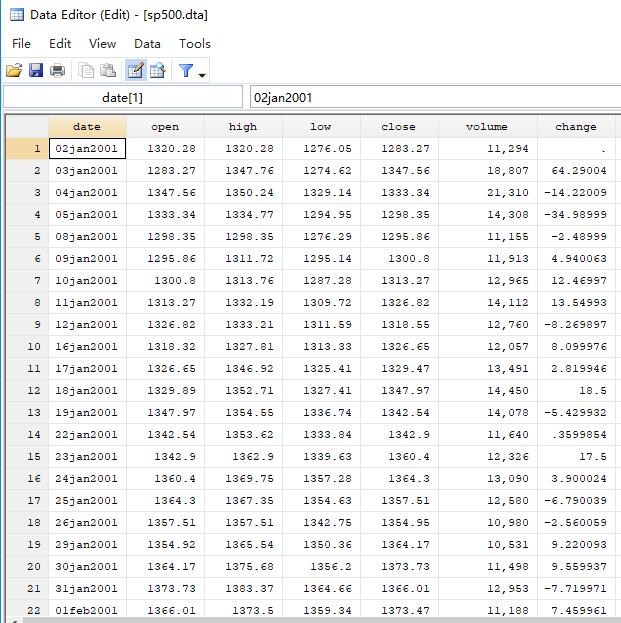
Task: Click volume value 14,450
Action: [488, 391]
